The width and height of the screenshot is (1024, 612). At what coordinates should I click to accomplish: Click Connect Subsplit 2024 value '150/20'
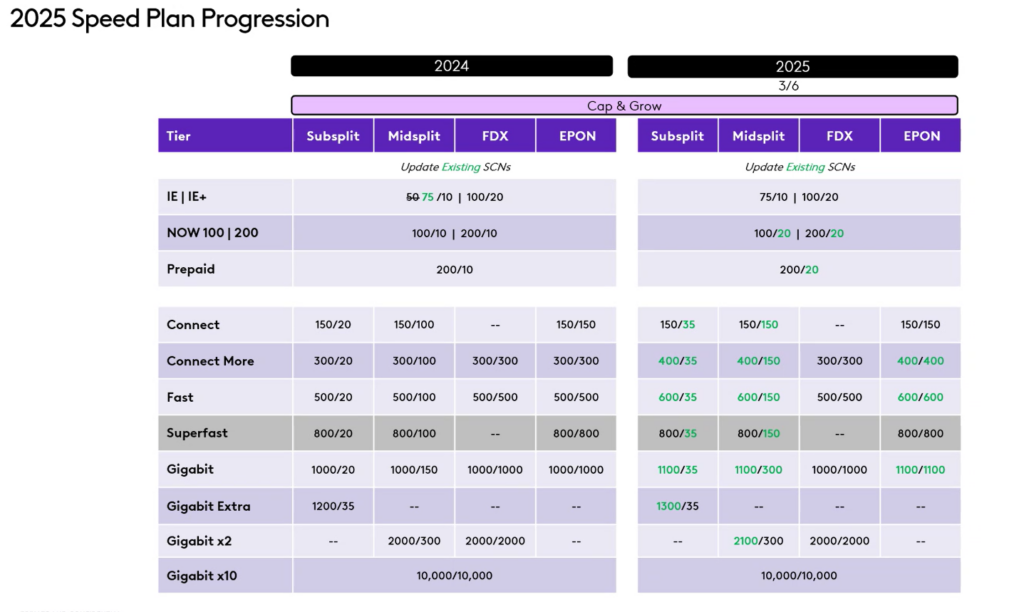point(333,325)
